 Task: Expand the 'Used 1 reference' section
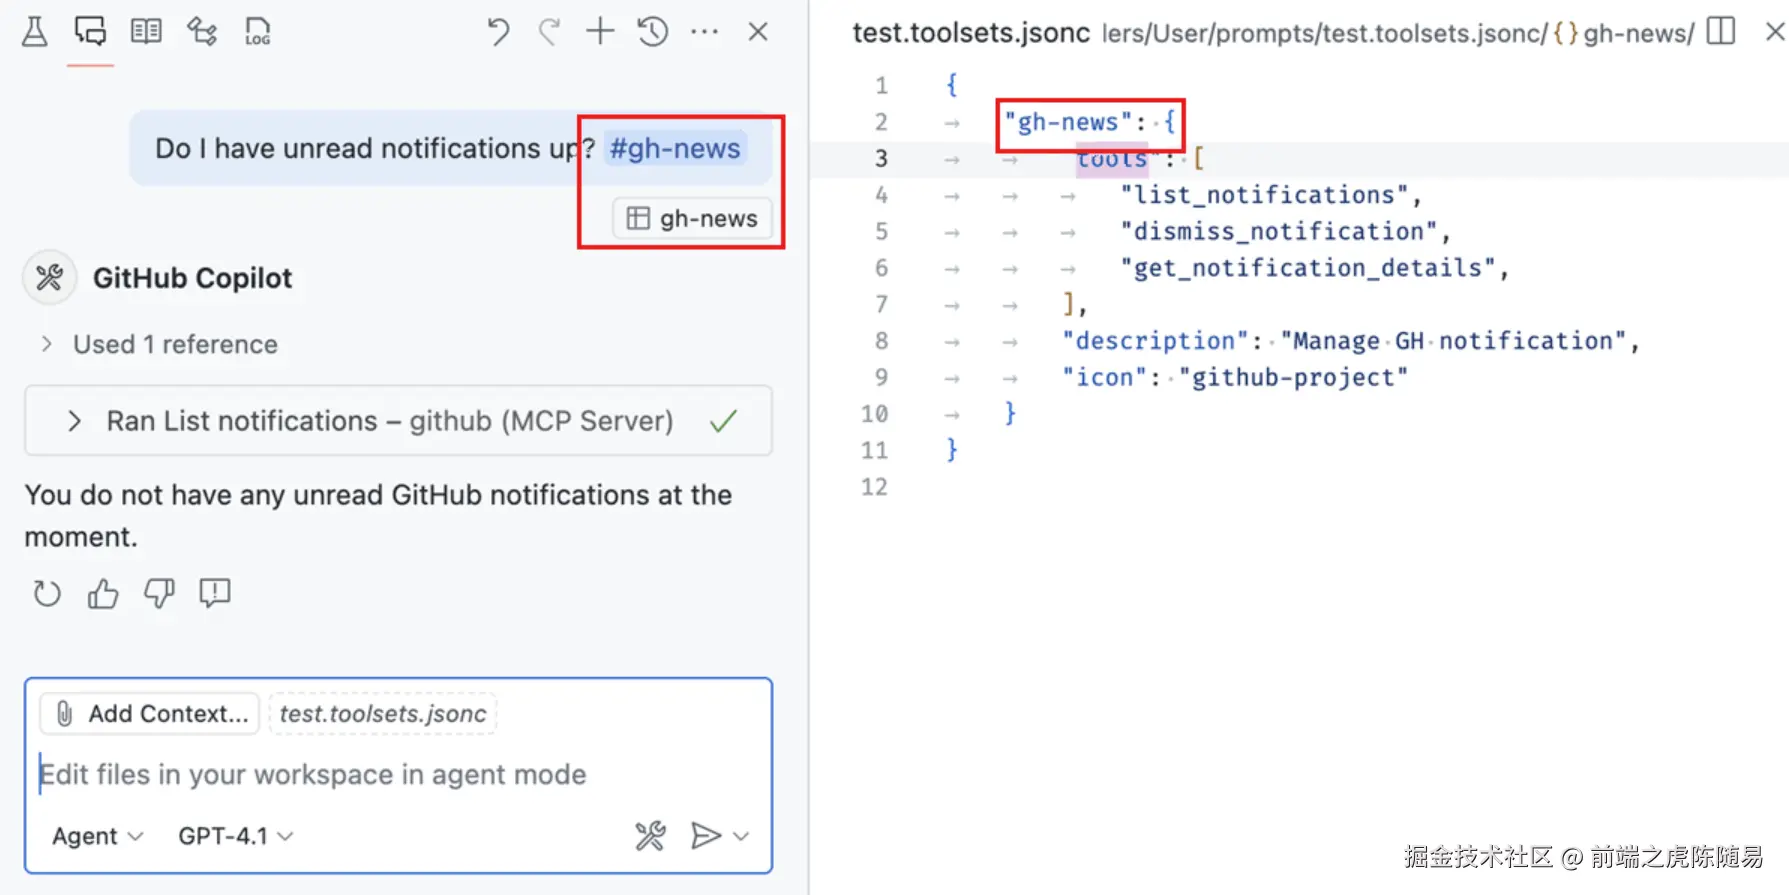tap(47, 344)
